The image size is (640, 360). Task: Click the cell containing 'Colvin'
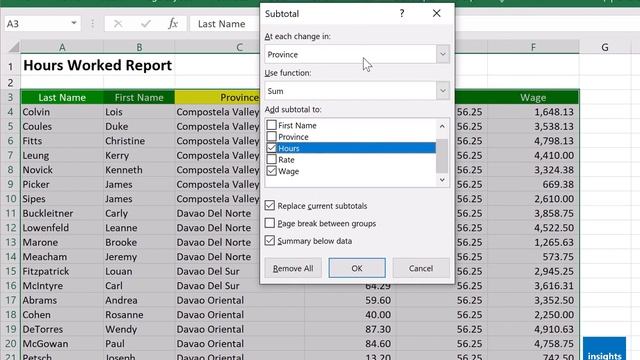(62, 112)
